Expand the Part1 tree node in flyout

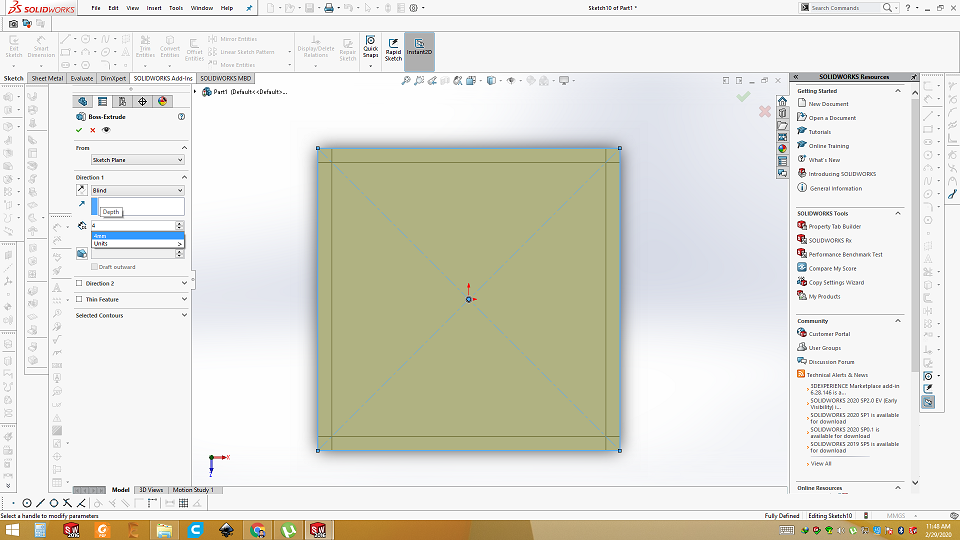196,92
